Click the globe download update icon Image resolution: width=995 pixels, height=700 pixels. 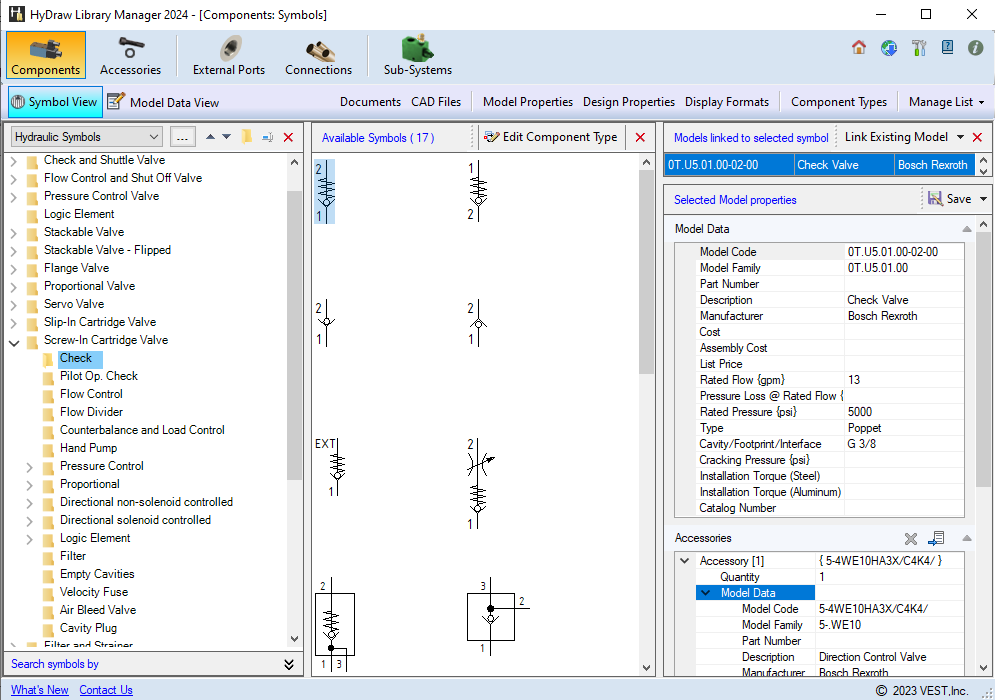(888, 48)
